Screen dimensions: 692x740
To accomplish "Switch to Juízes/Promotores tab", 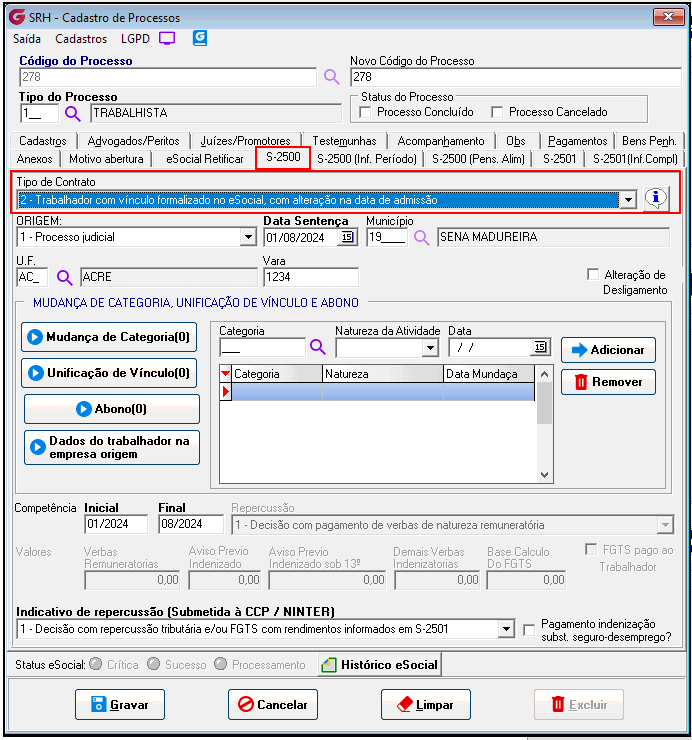I will 245,141.
